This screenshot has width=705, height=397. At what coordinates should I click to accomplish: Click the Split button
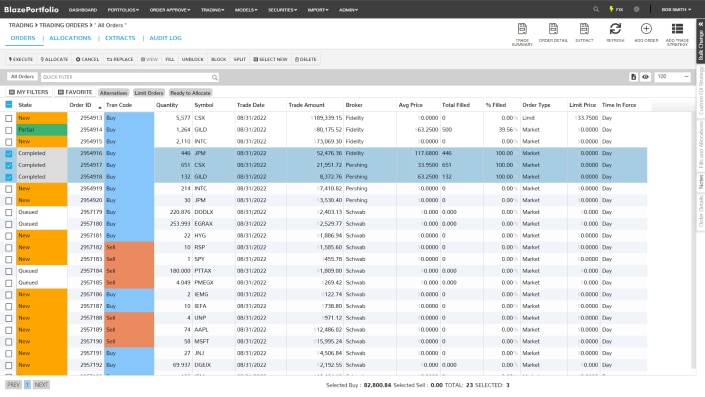(x=240, y=59)
